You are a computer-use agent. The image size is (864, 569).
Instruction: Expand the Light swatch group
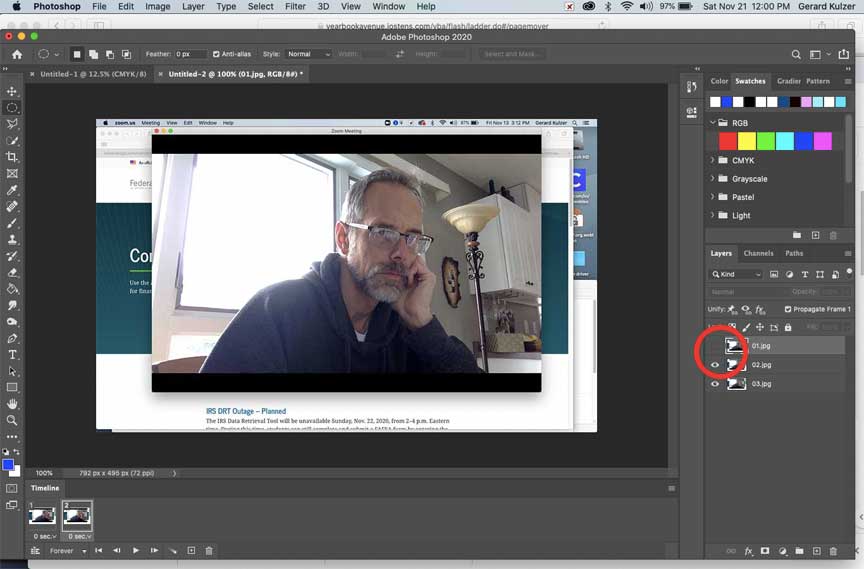coord(712,215)
